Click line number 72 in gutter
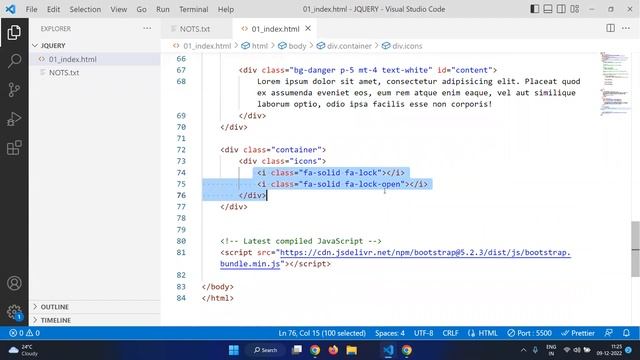640x360 pixels. coord(181,150)
